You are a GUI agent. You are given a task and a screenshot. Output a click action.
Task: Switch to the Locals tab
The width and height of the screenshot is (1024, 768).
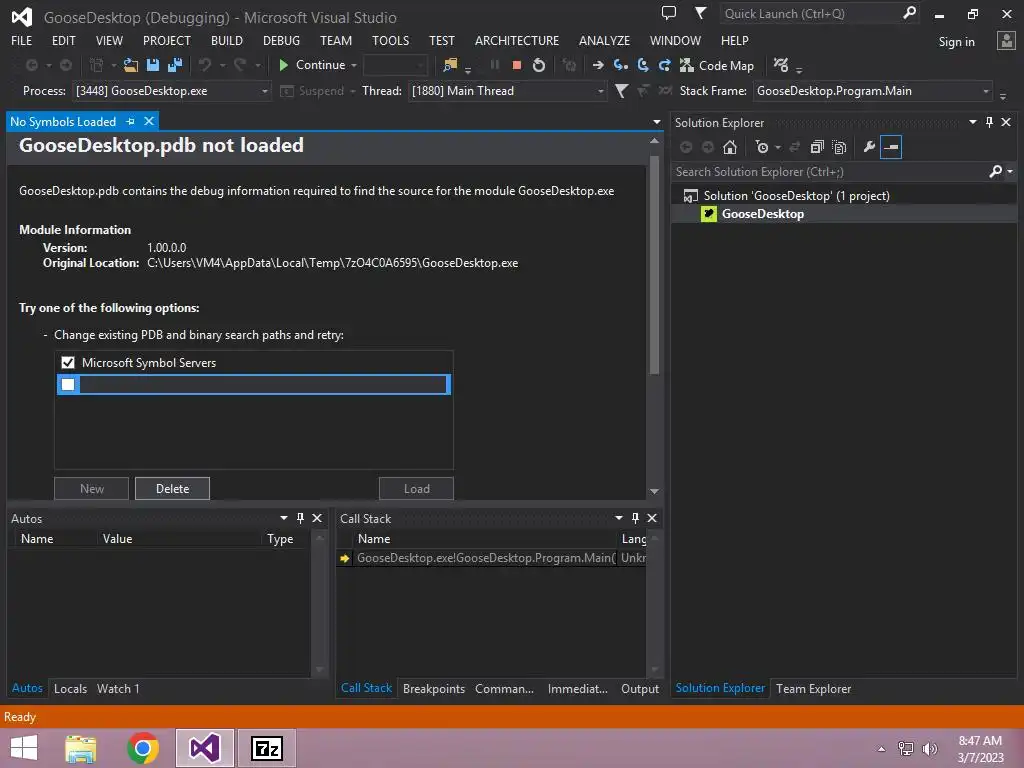tap(71, 688)
